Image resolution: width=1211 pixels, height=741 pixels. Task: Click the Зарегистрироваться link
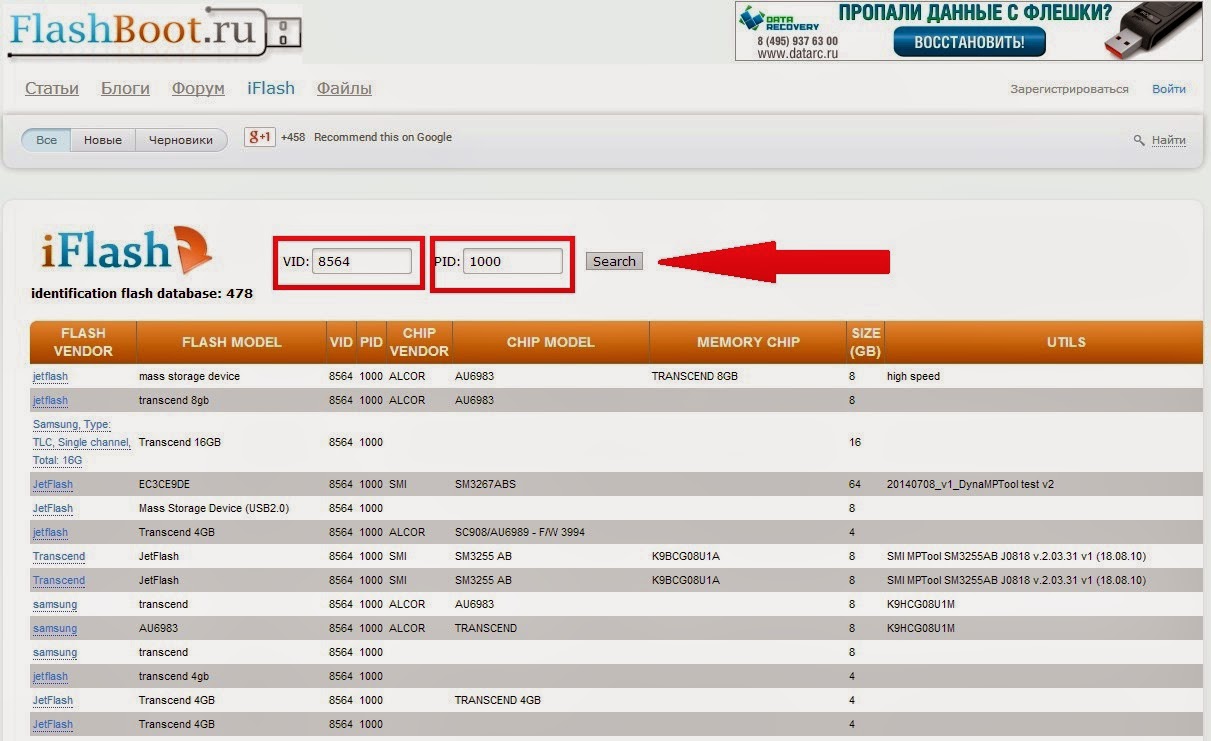click(1069, 89)
